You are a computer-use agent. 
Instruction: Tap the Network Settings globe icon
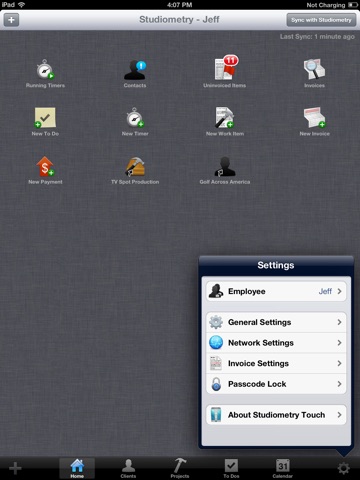(x=216, y=343)
